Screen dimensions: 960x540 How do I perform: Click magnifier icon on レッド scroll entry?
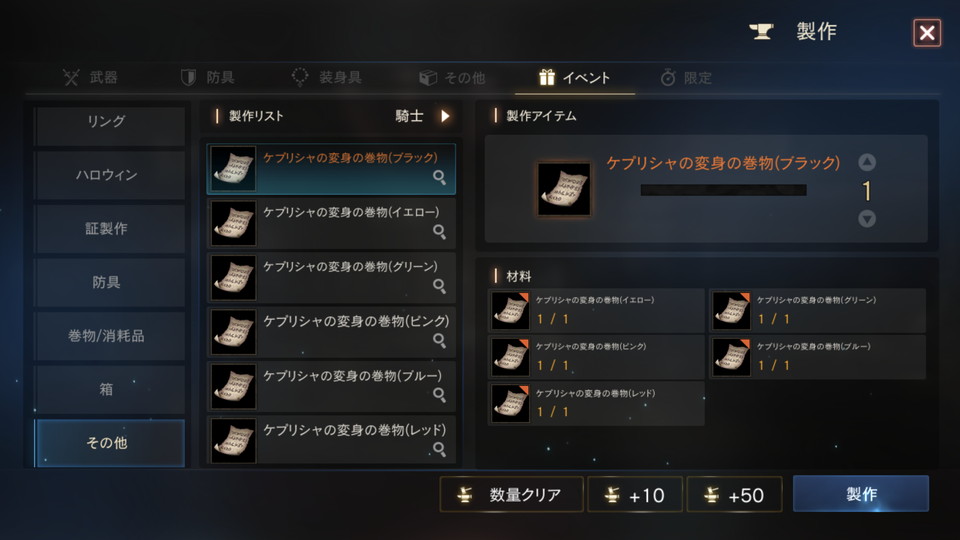[440, 449]
